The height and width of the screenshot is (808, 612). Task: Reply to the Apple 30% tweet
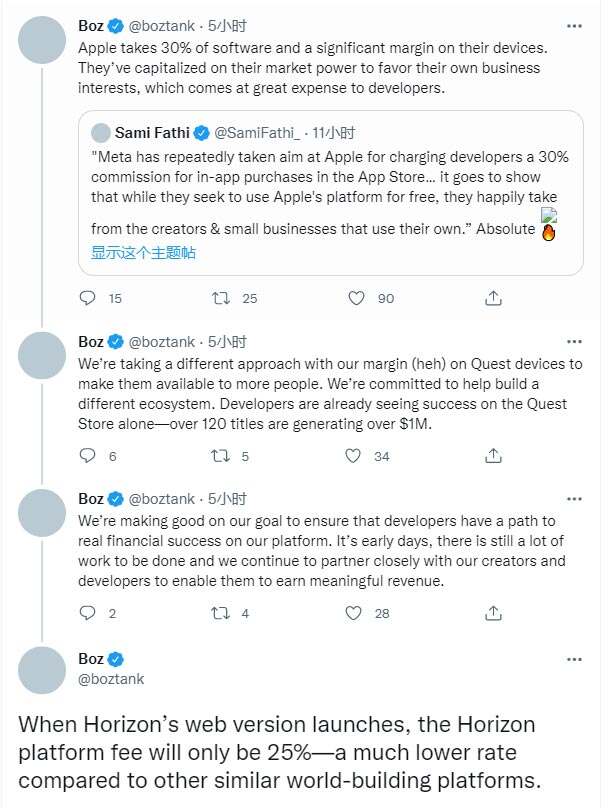[87, 298]
